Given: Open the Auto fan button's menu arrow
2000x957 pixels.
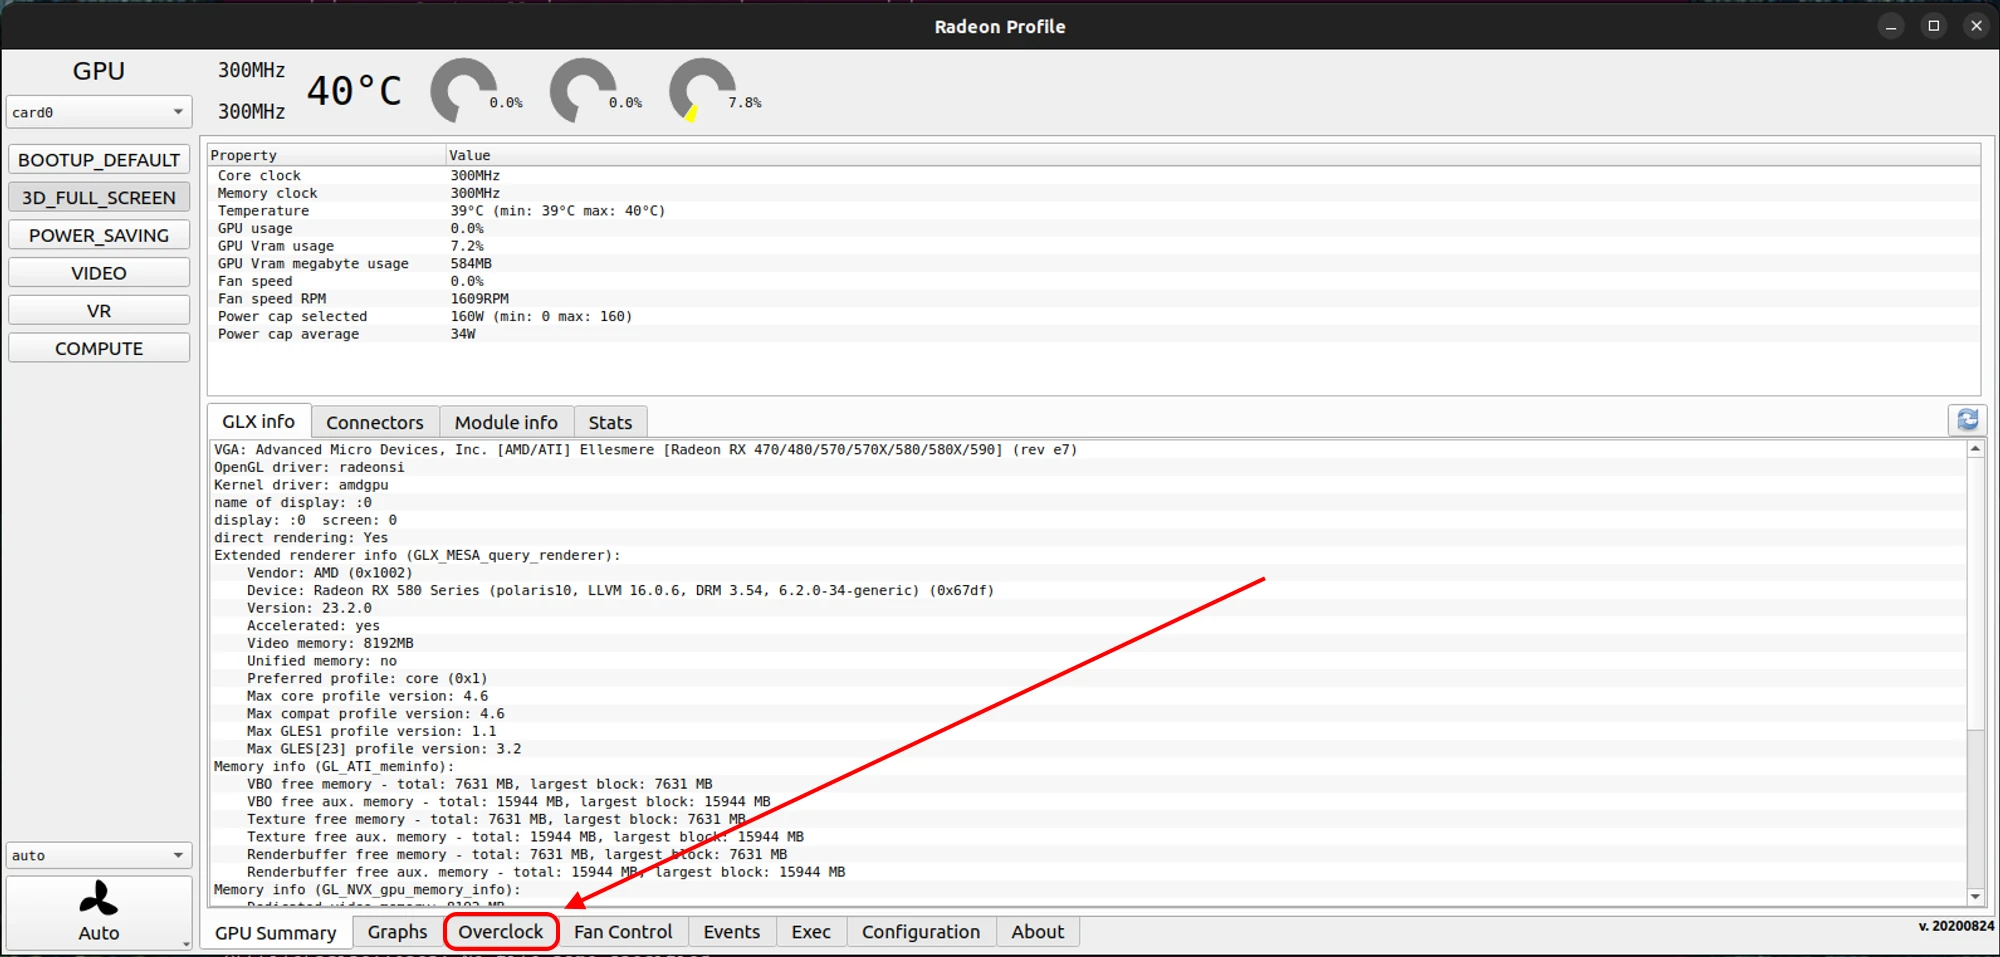Looking at the screenshot, I should 186,943.
